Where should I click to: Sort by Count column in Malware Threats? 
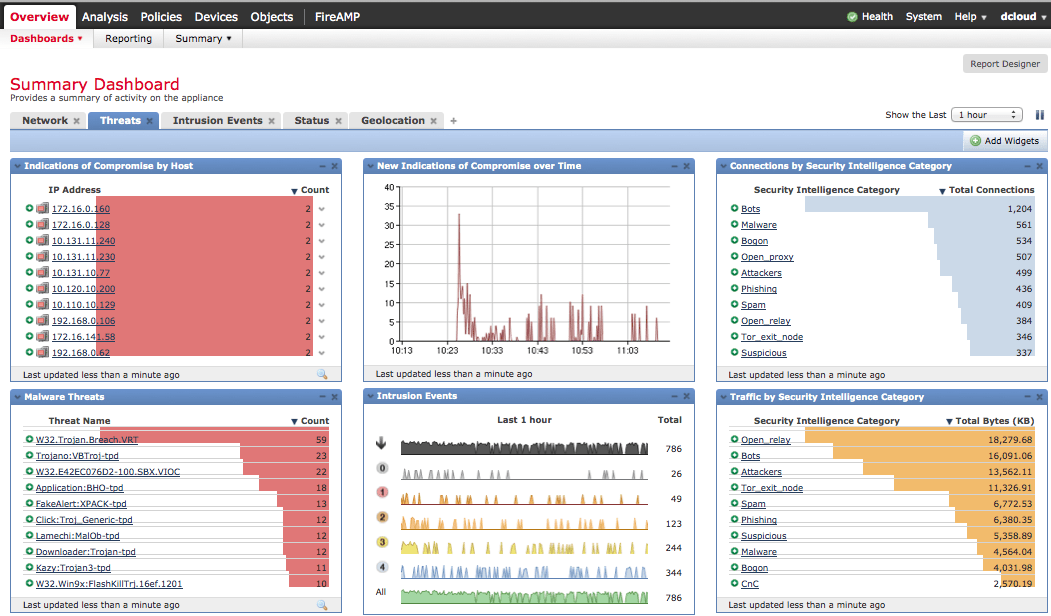[x=314, y=421]
